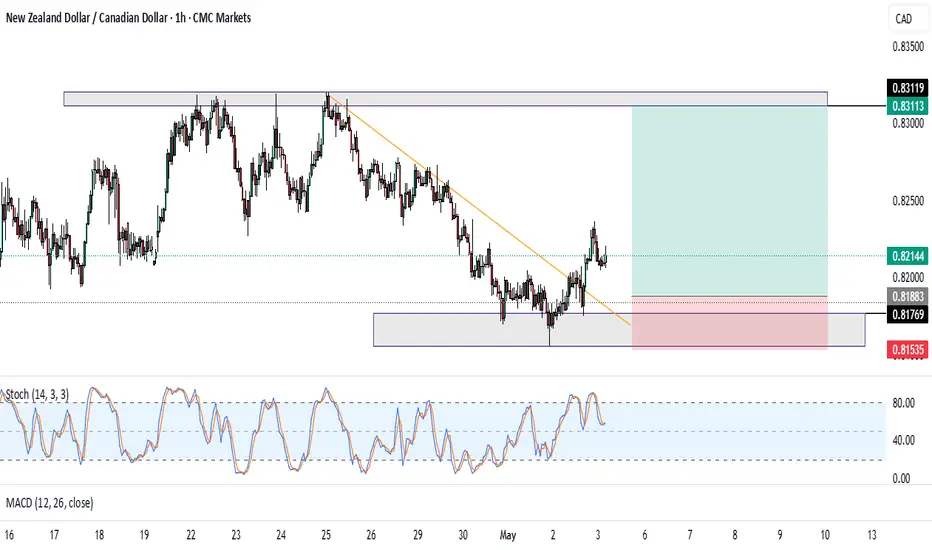Click the 25 date label on the time axis
This screenshot has width=932, height=550.
[x=326, y=535]
